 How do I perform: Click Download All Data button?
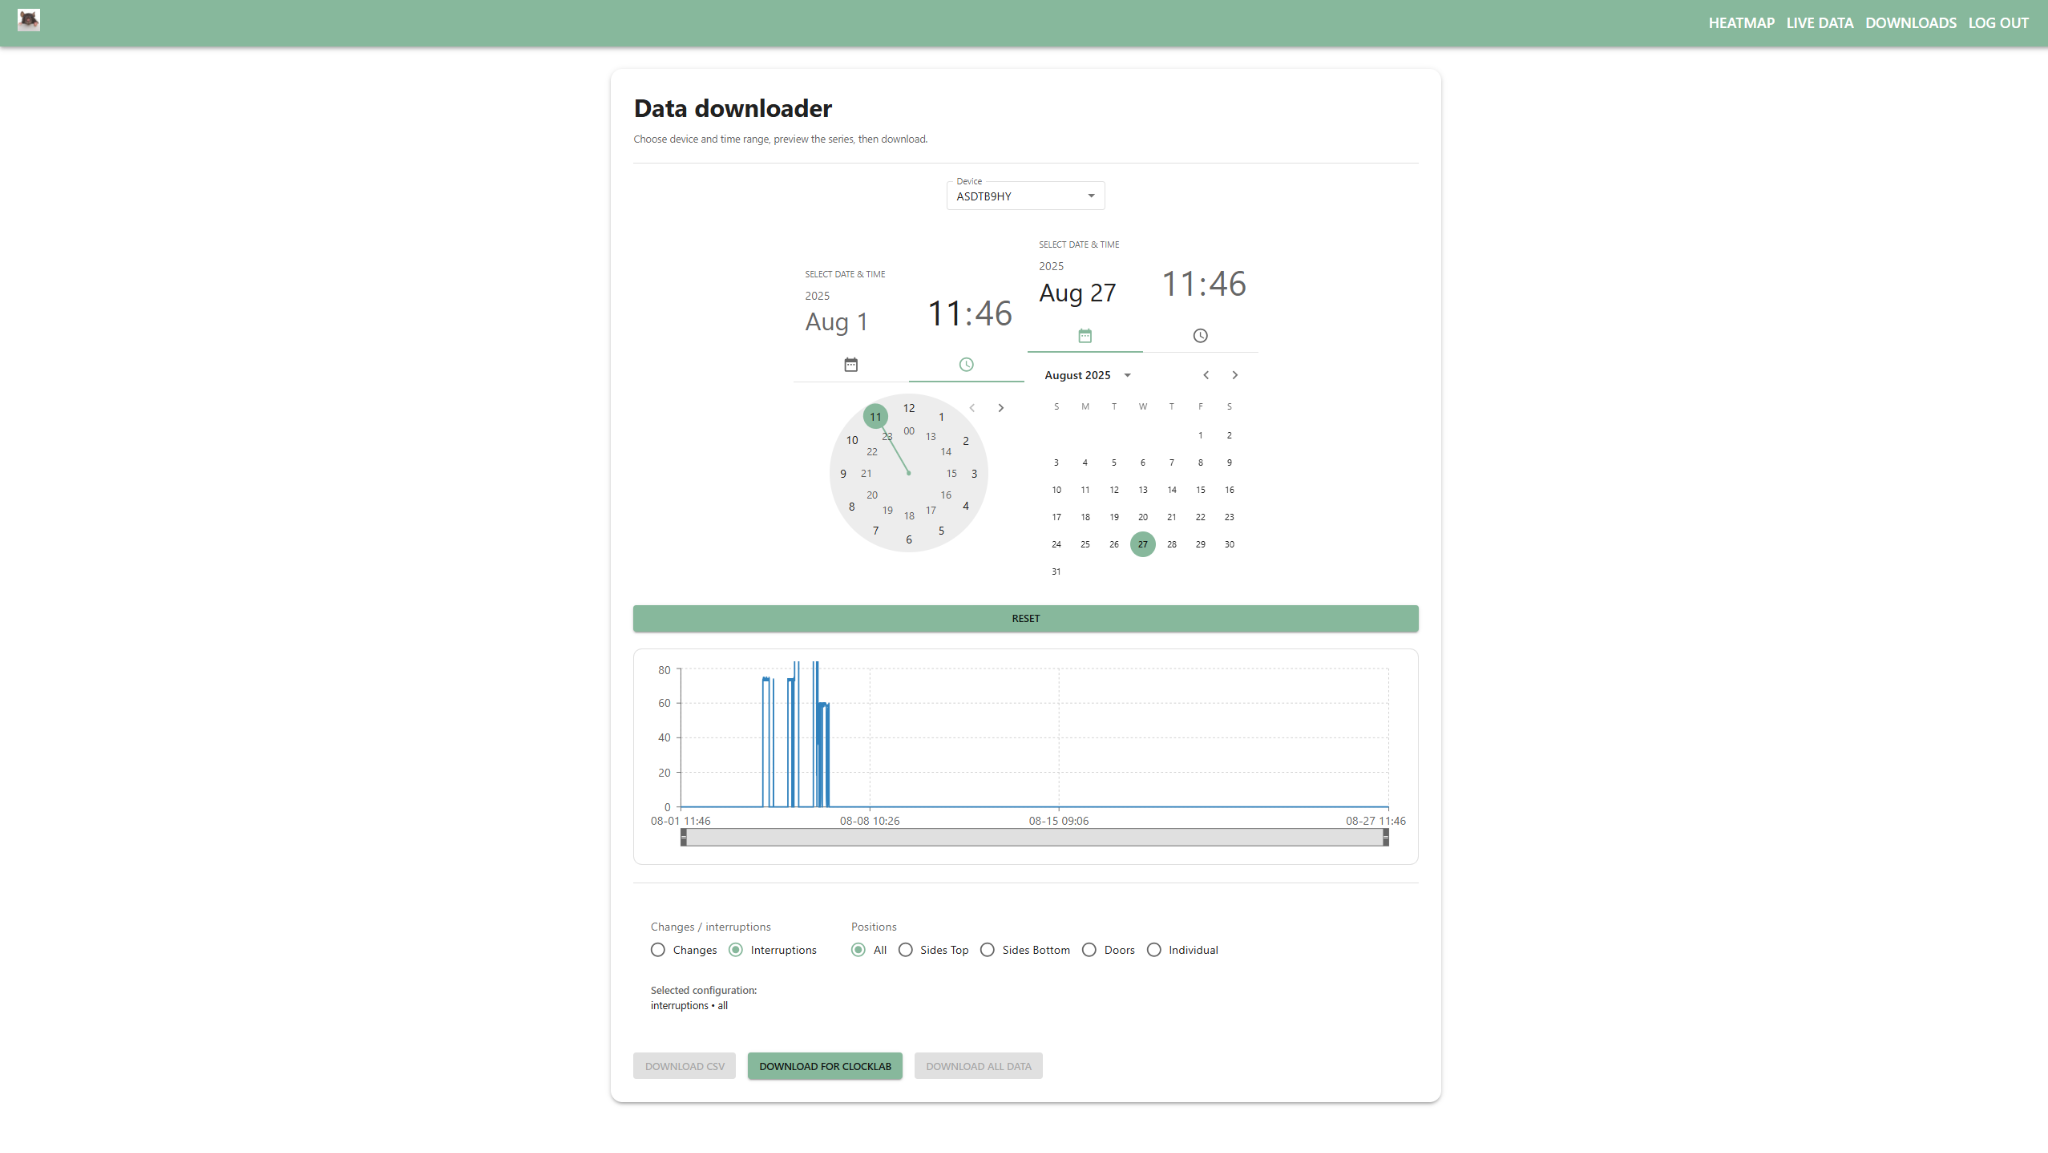978,1066
